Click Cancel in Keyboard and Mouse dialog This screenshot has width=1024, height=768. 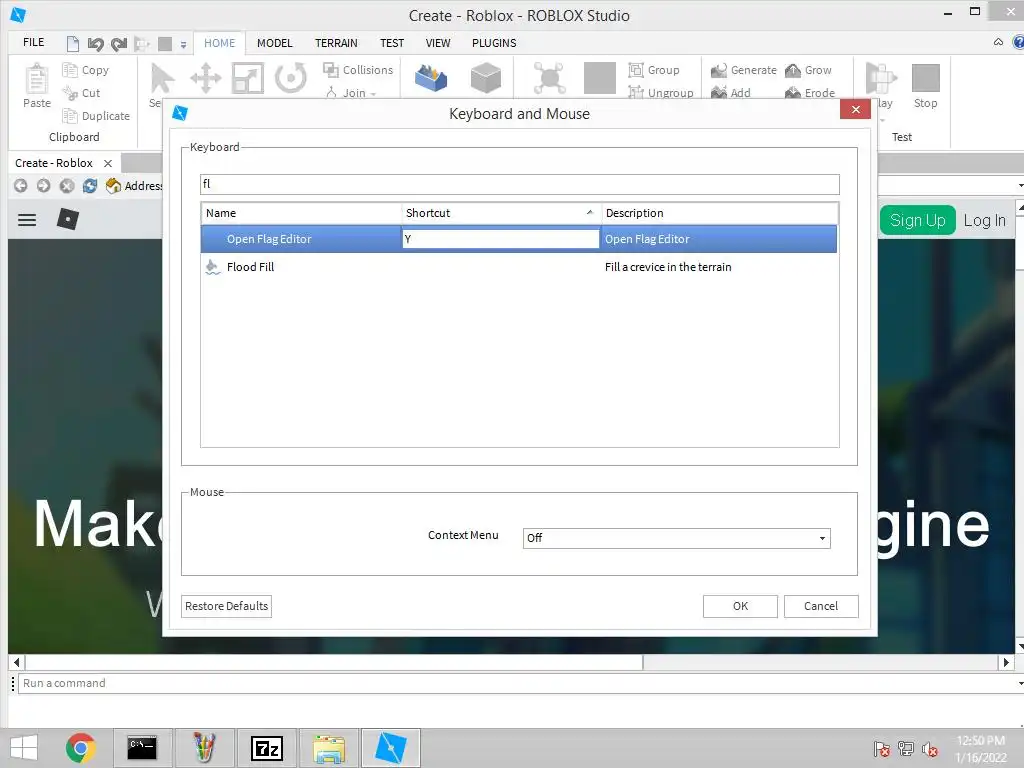(821, 606)
